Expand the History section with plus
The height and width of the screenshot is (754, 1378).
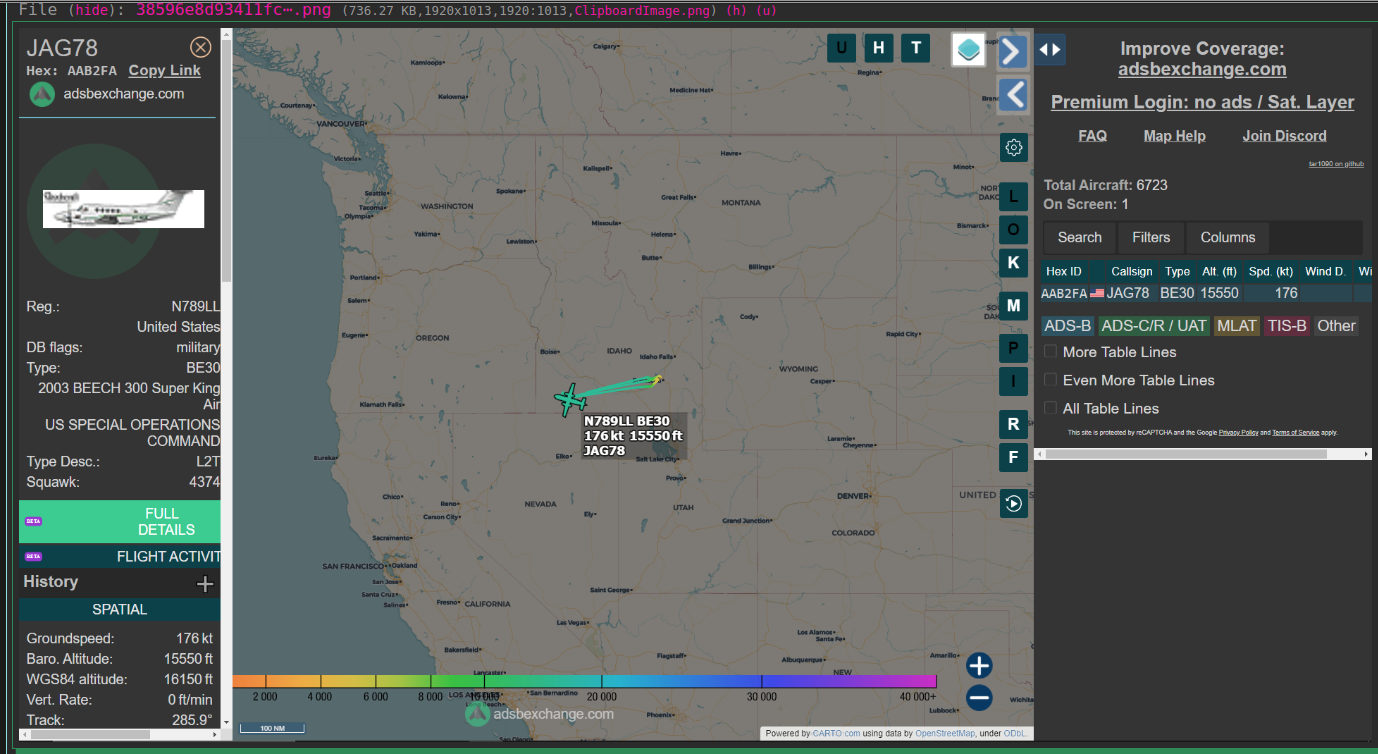(x=204, y=583)
